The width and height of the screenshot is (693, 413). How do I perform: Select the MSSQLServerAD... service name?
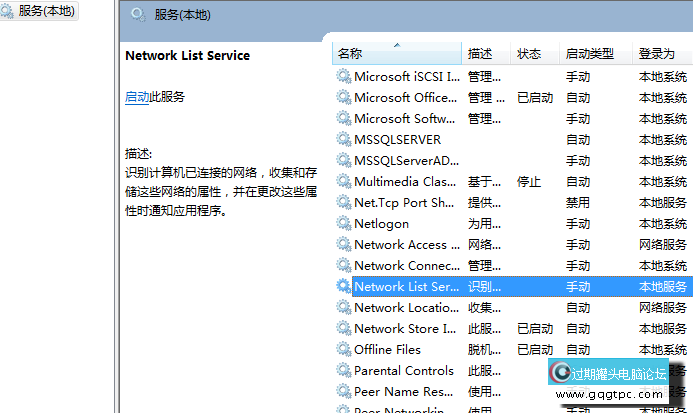(x=407, y=161)
